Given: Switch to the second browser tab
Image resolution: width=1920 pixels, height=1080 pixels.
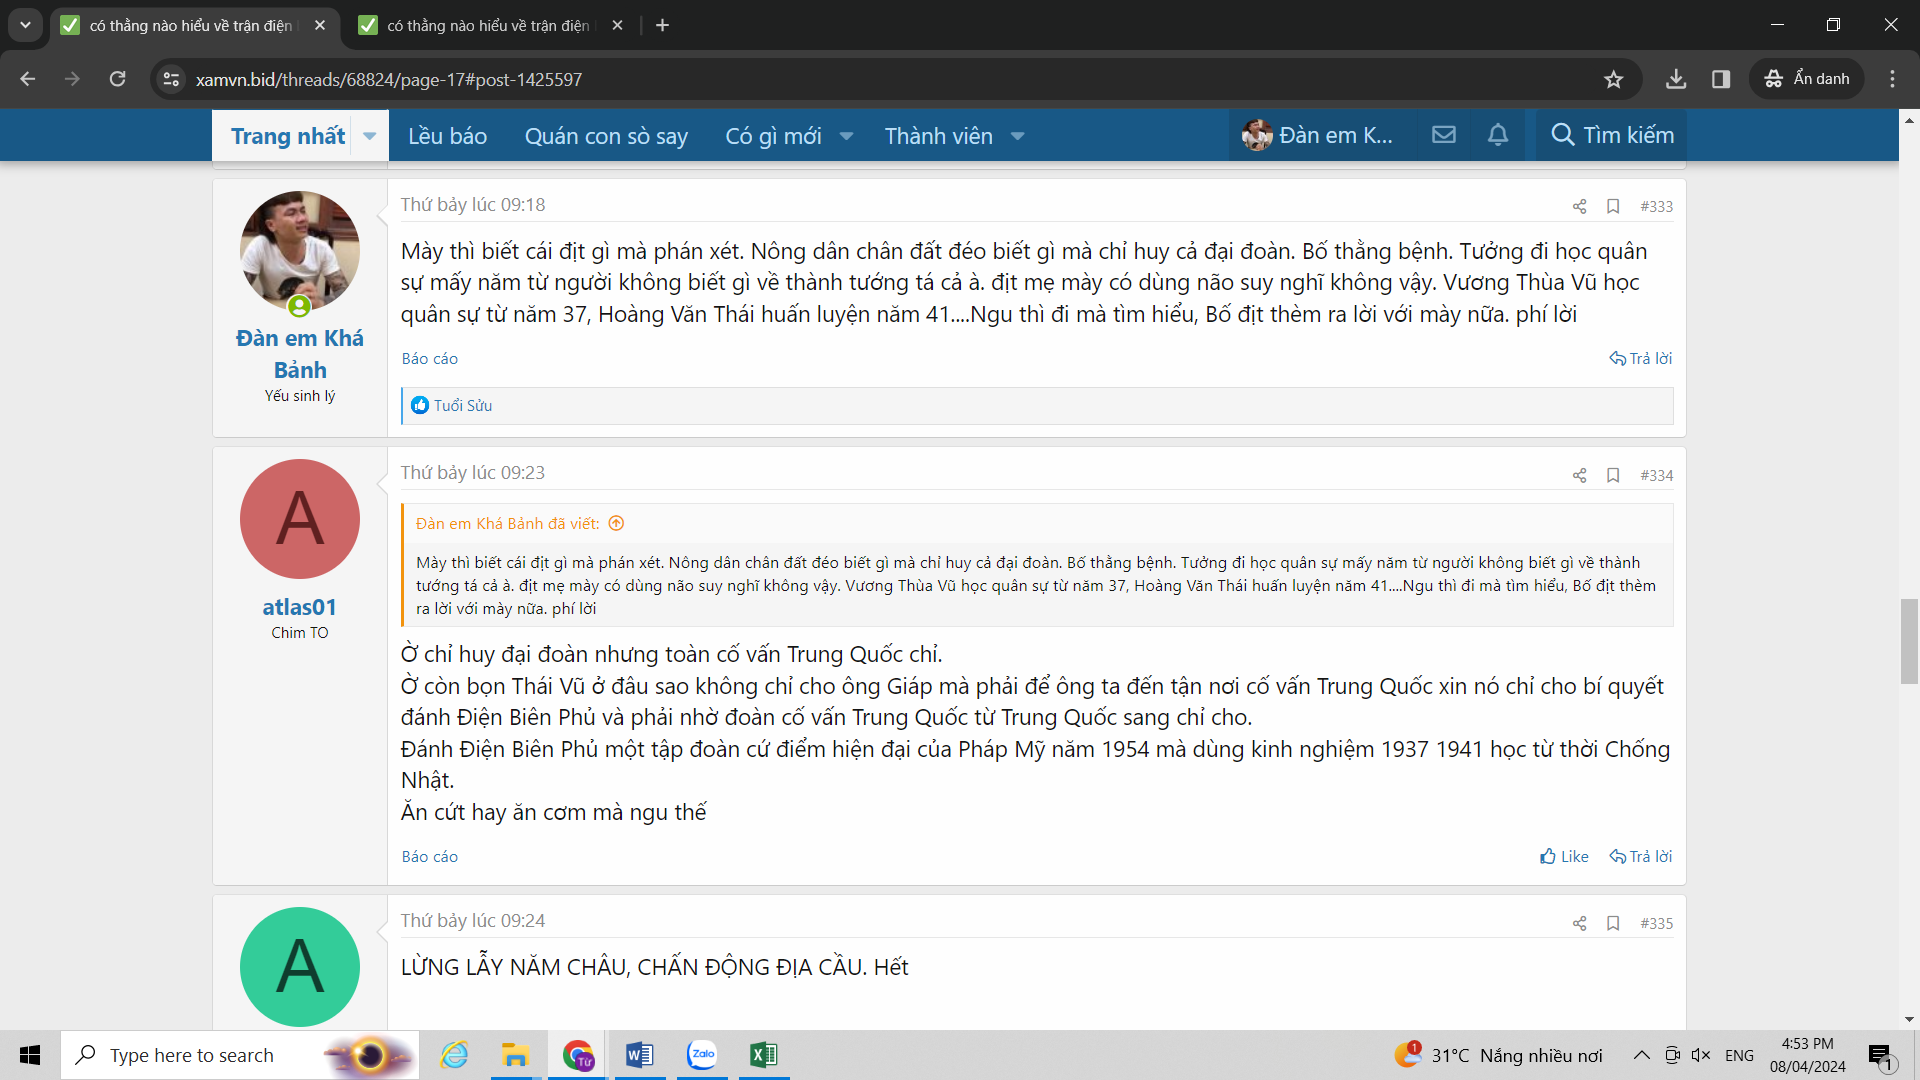Looking at the screenshot, I should [488, 25].
